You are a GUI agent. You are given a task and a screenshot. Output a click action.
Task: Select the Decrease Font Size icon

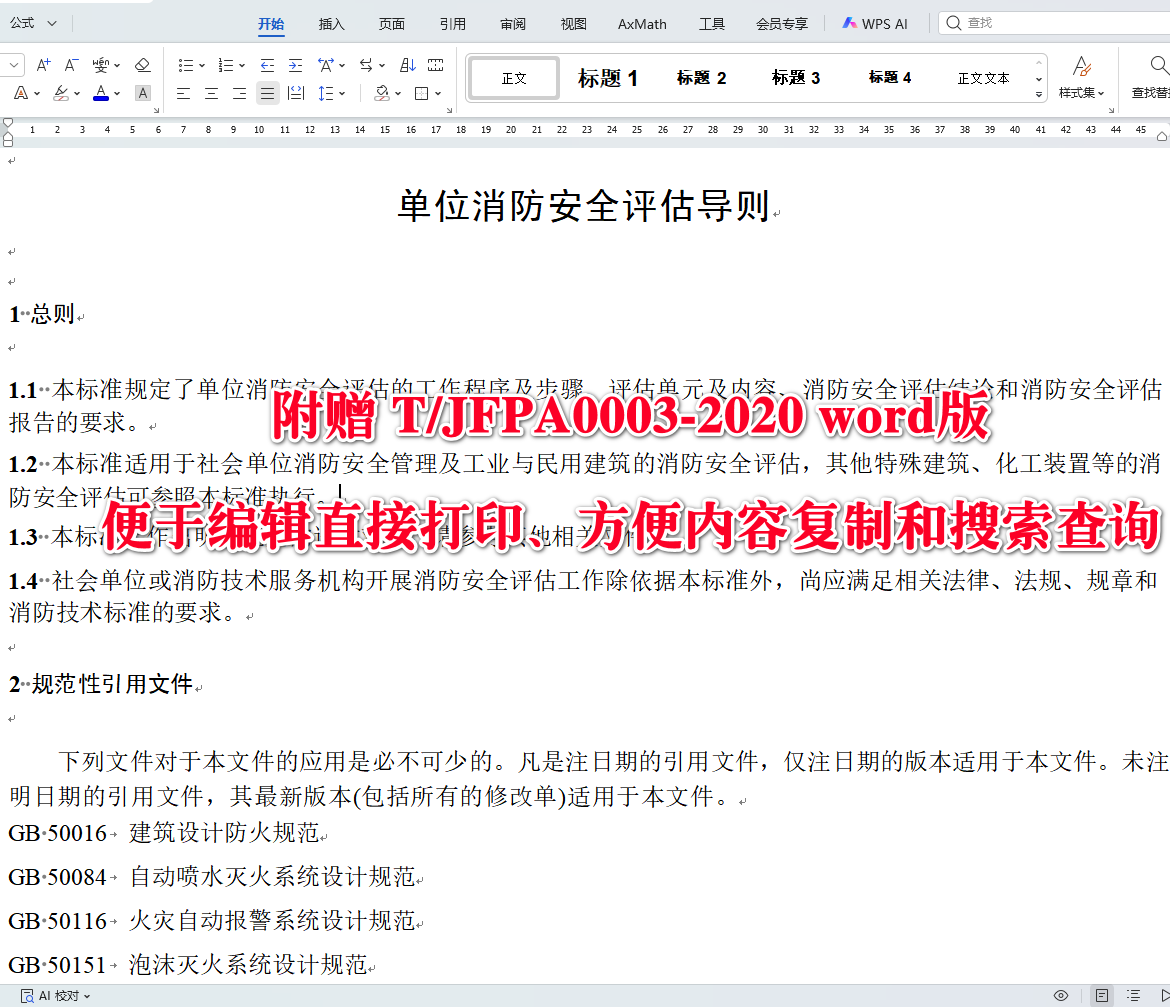coord(70,66)
